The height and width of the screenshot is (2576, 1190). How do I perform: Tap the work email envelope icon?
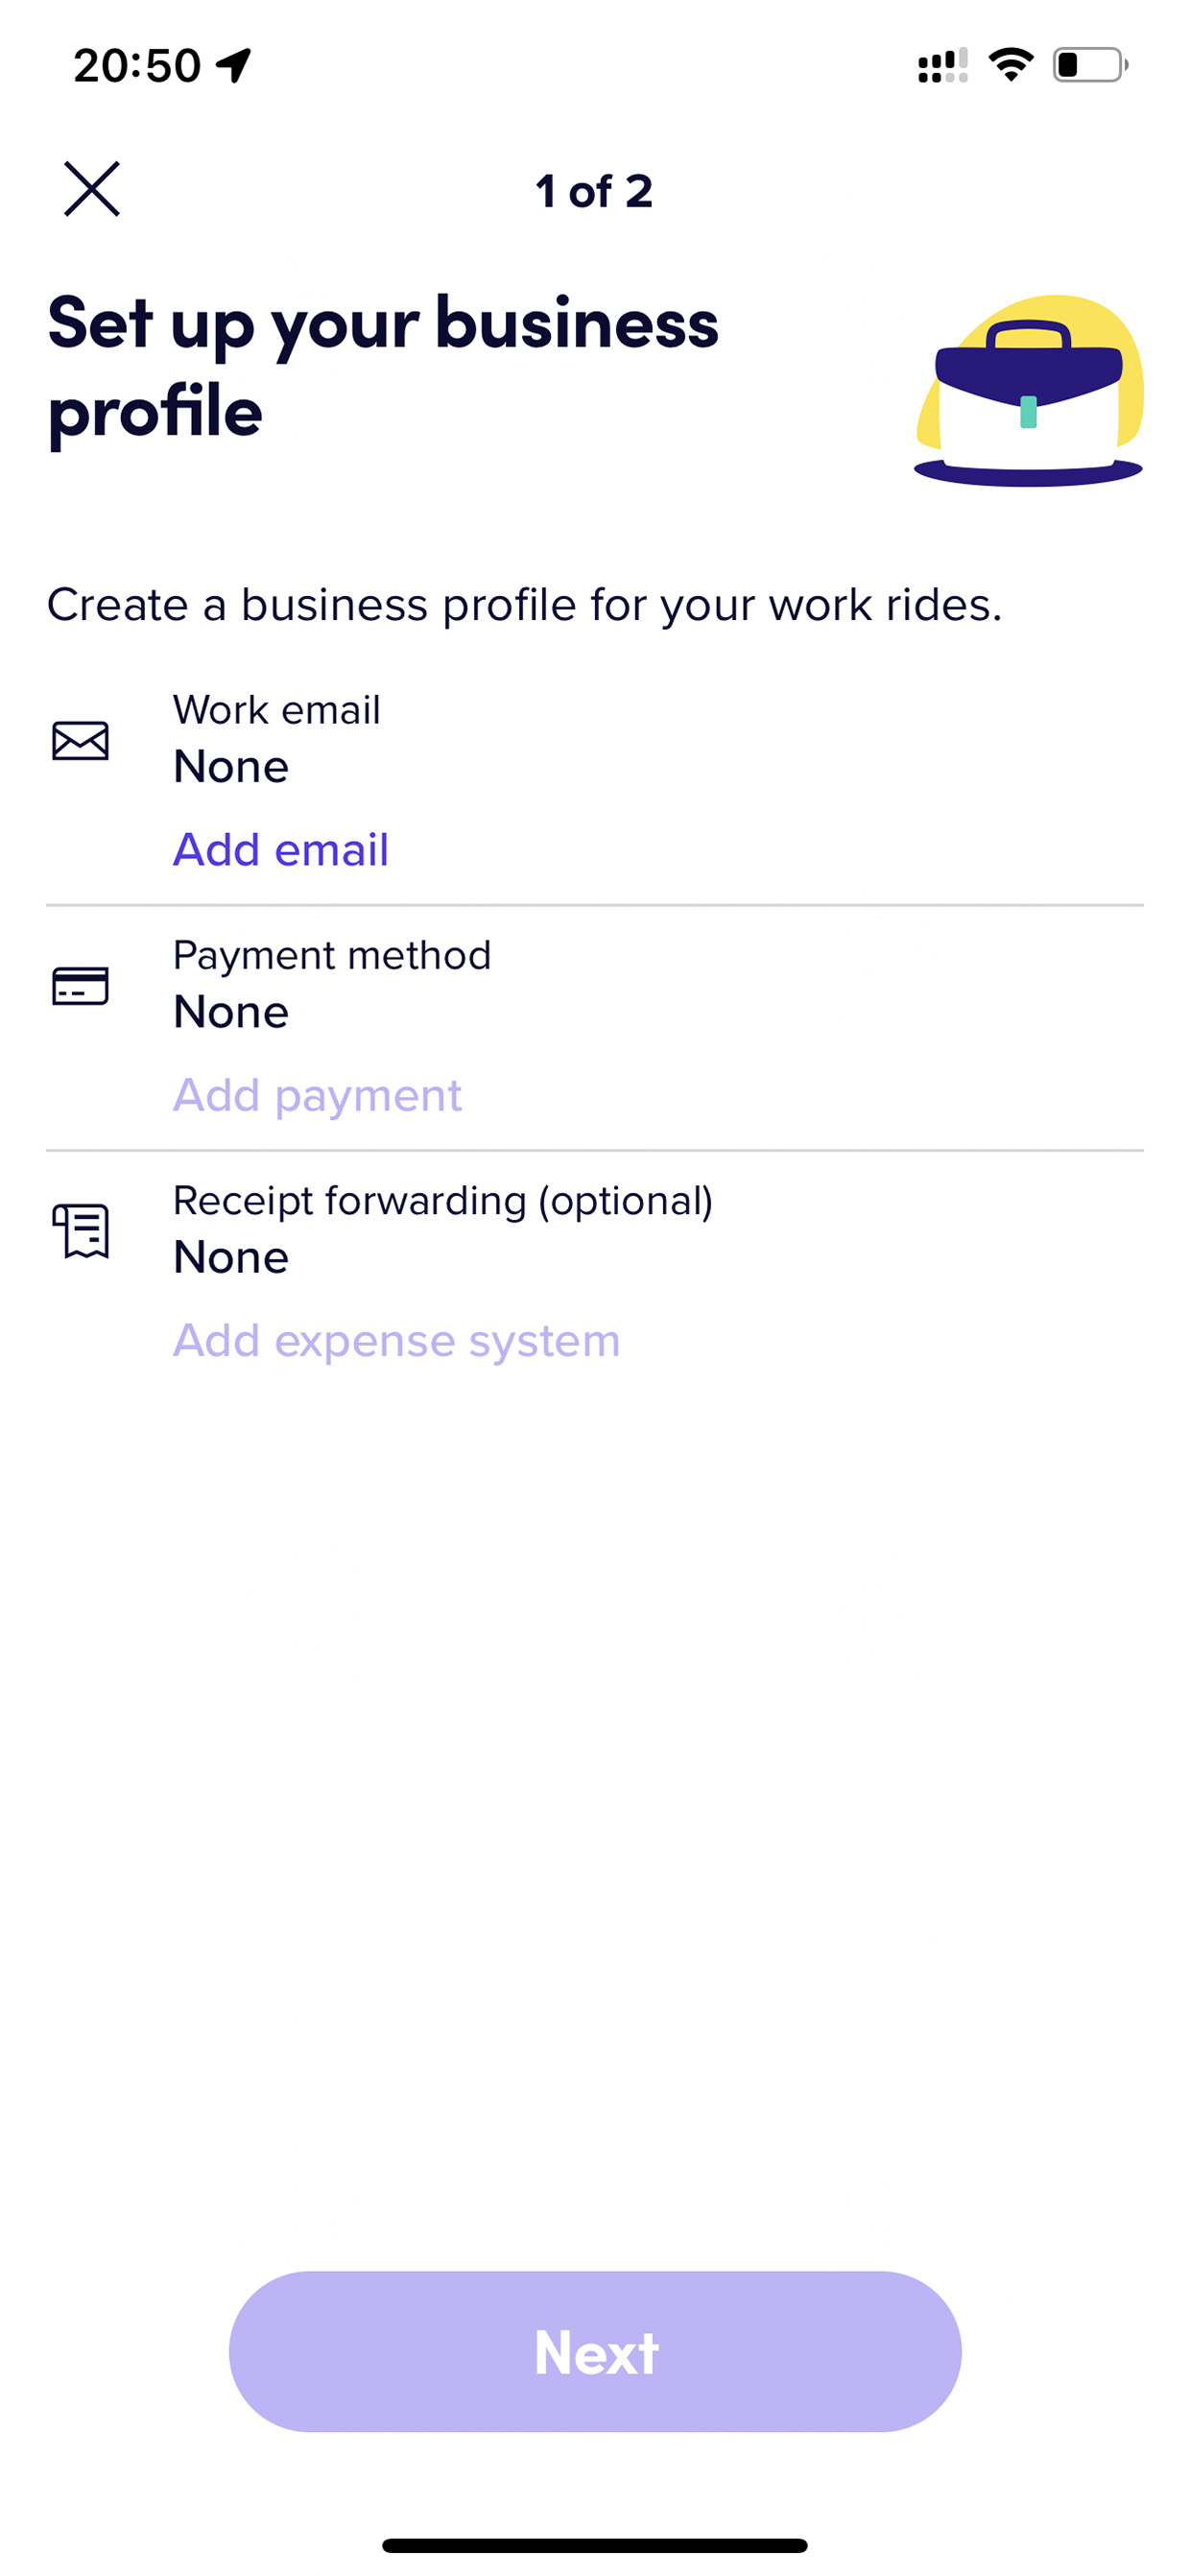click(x=80, y=741)
